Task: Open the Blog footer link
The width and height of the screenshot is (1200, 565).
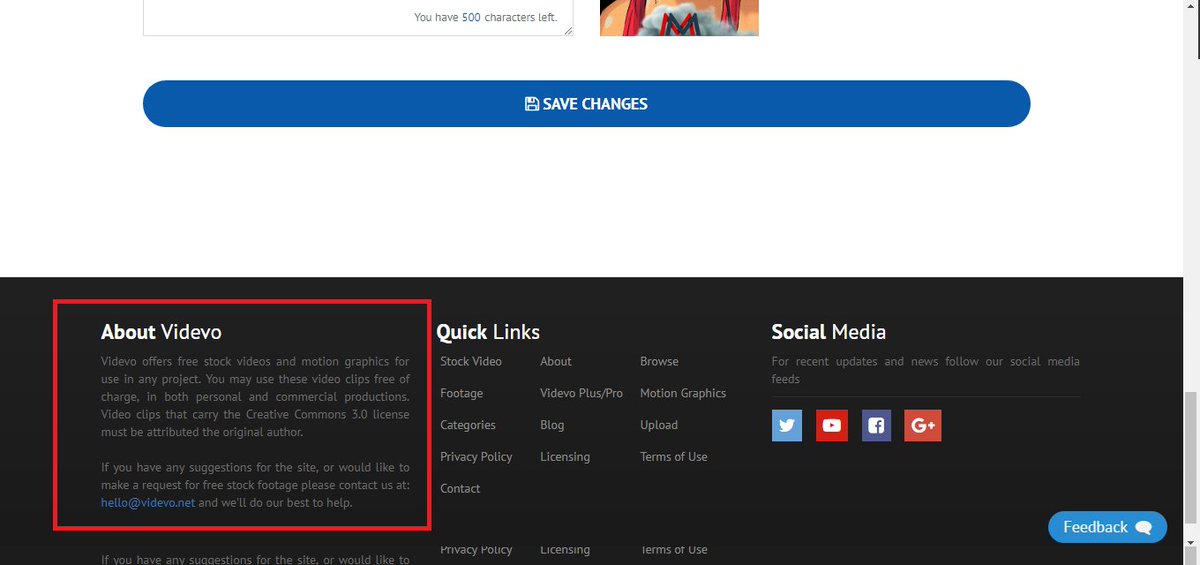Action: point(552,425)
